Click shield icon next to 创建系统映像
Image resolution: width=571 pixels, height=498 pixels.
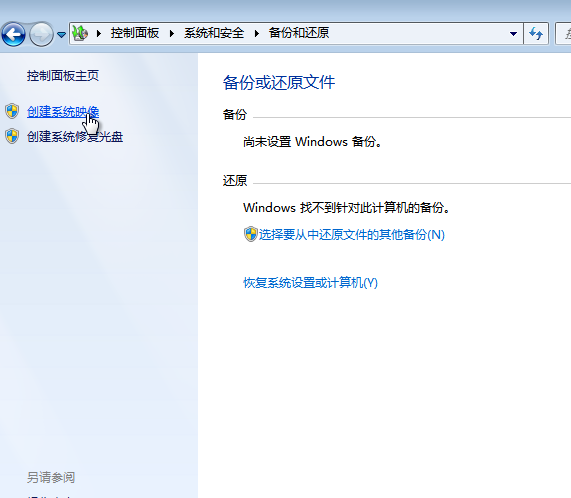click(x=12, y=111)
